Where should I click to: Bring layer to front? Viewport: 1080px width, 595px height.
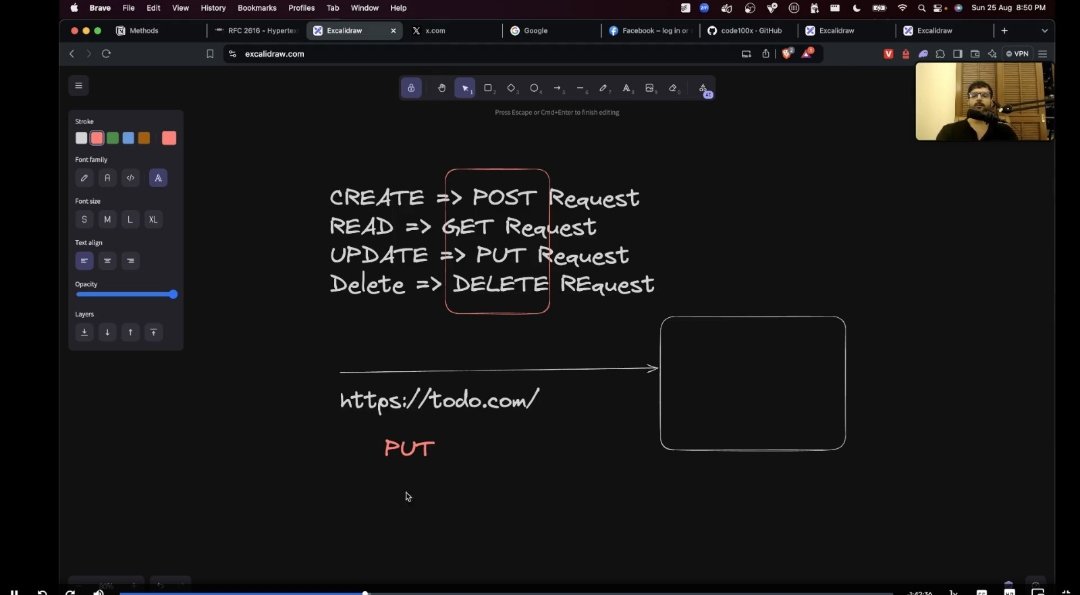coord(154,333)
